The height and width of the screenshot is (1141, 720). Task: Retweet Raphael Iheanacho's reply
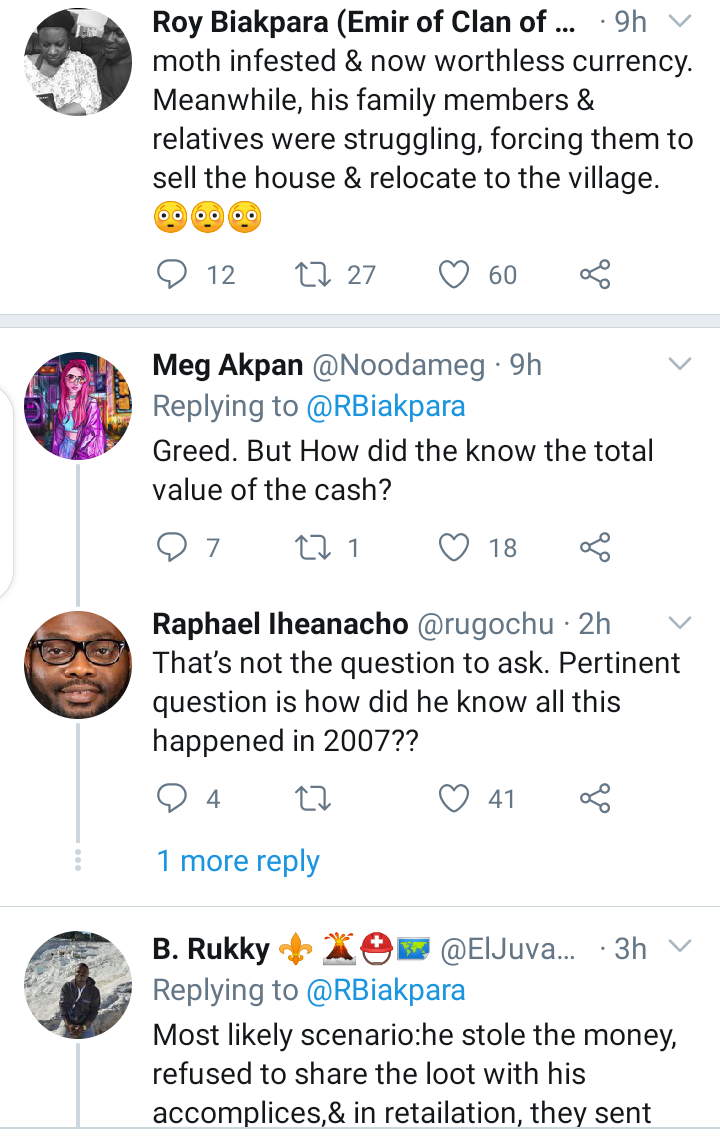315,798
